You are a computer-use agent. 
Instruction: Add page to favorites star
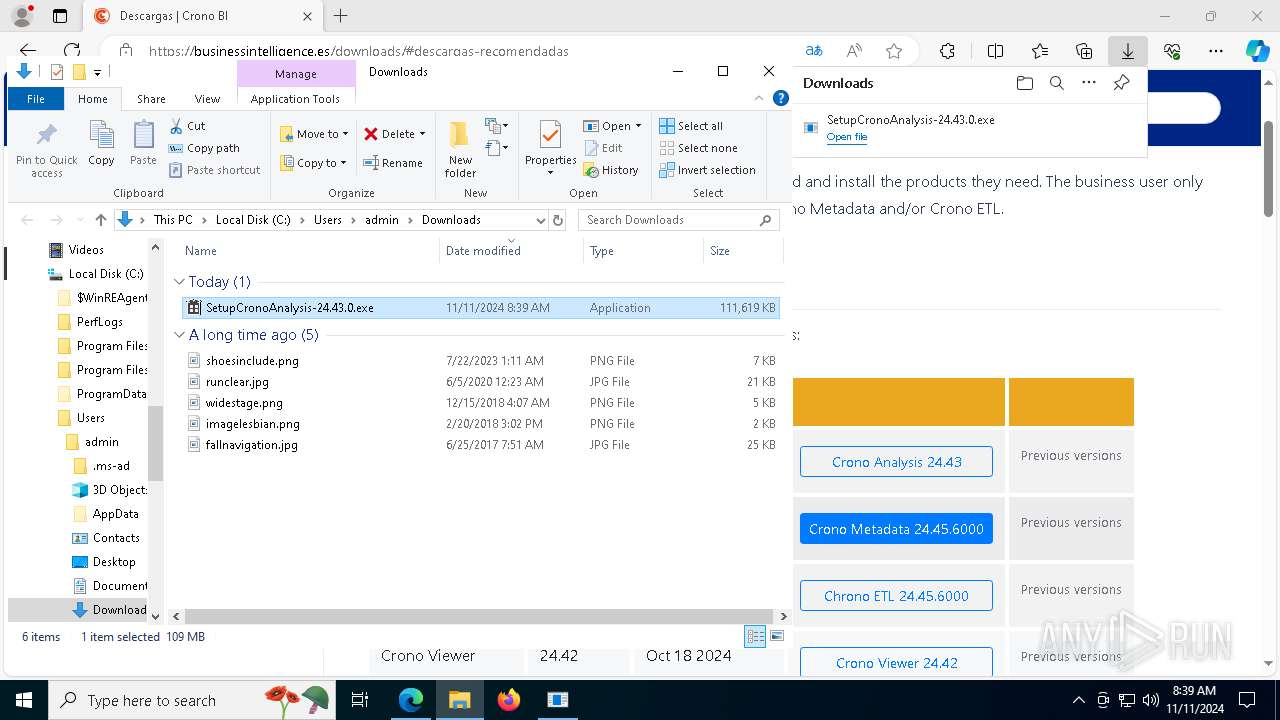click(x=893, y=51)
